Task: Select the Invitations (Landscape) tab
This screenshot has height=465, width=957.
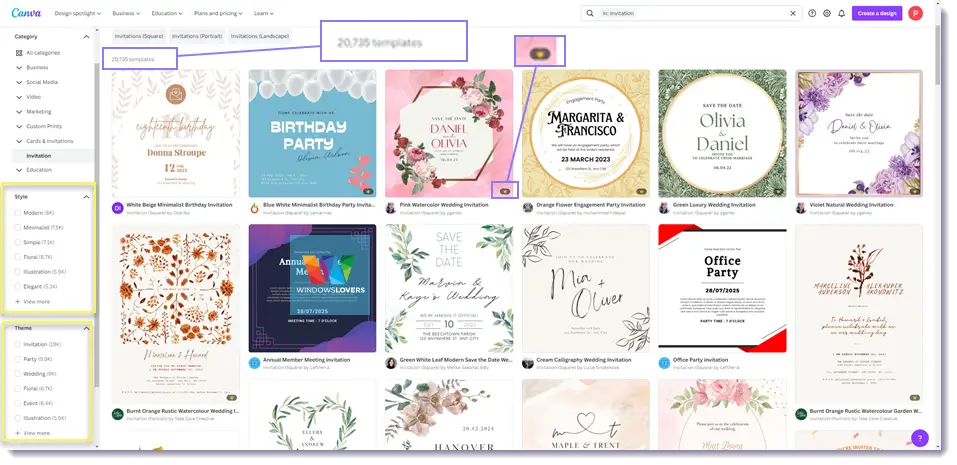Action: pos(259,36)
